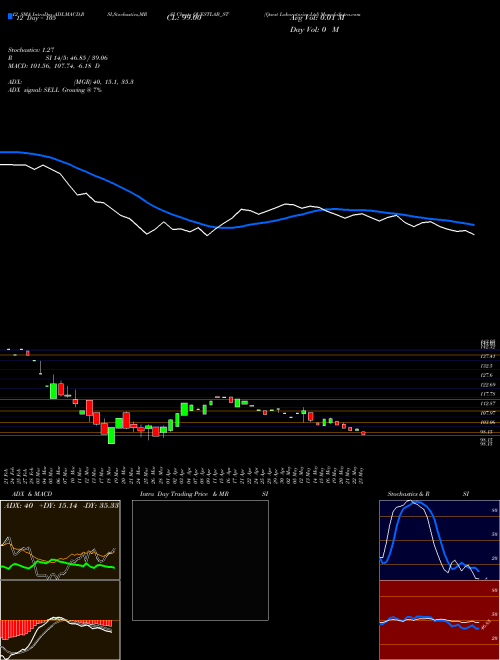Viewport: 500px width, 660px height.
Task: Open the ADX indicator chart panel
Action: [60, 540]
